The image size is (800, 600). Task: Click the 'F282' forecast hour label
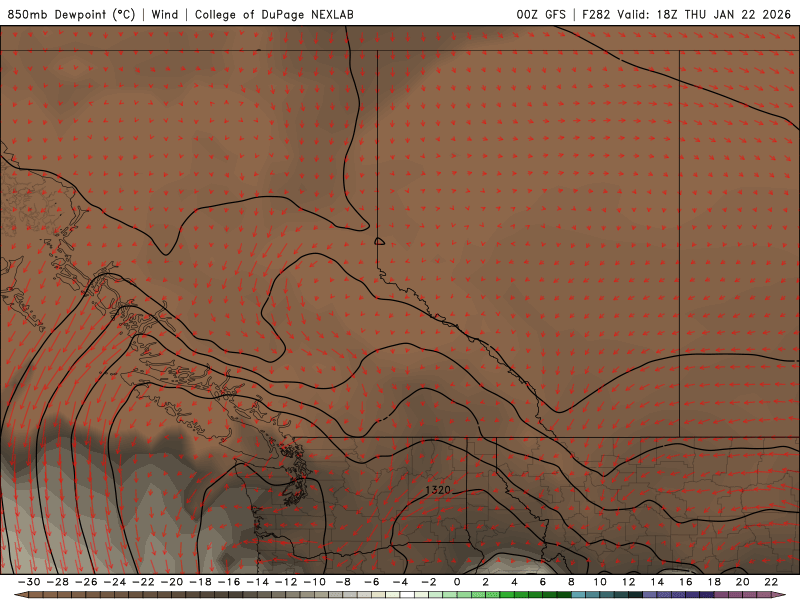pyautogui.click(x=595, y=14)
